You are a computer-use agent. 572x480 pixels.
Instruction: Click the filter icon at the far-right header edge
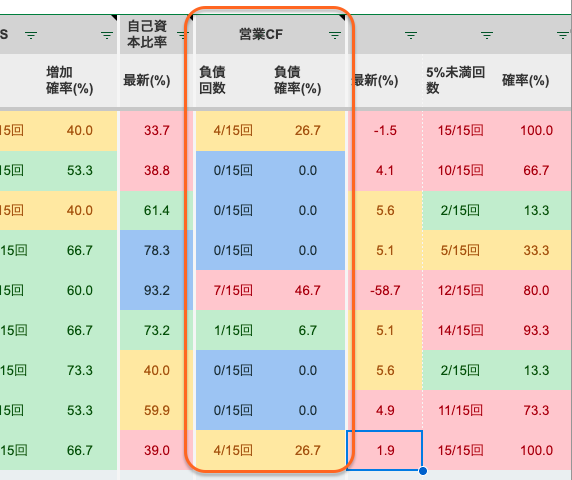coord(563,35)
